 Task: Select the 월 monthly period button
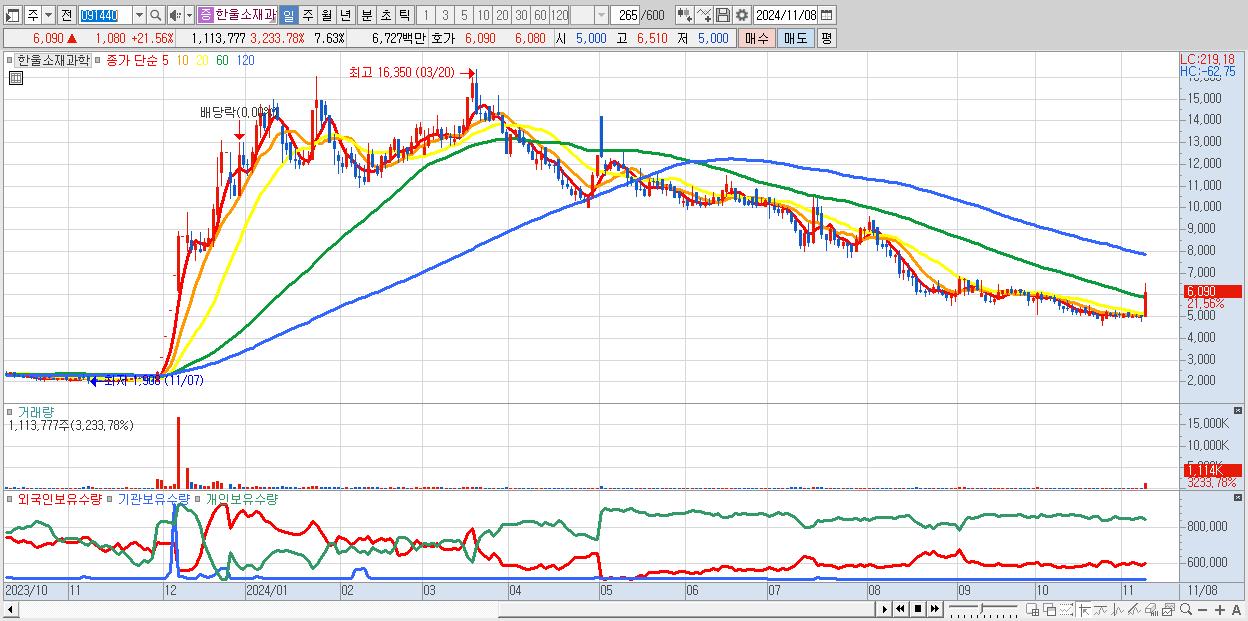pyautogui.click(x=326, y=15)
